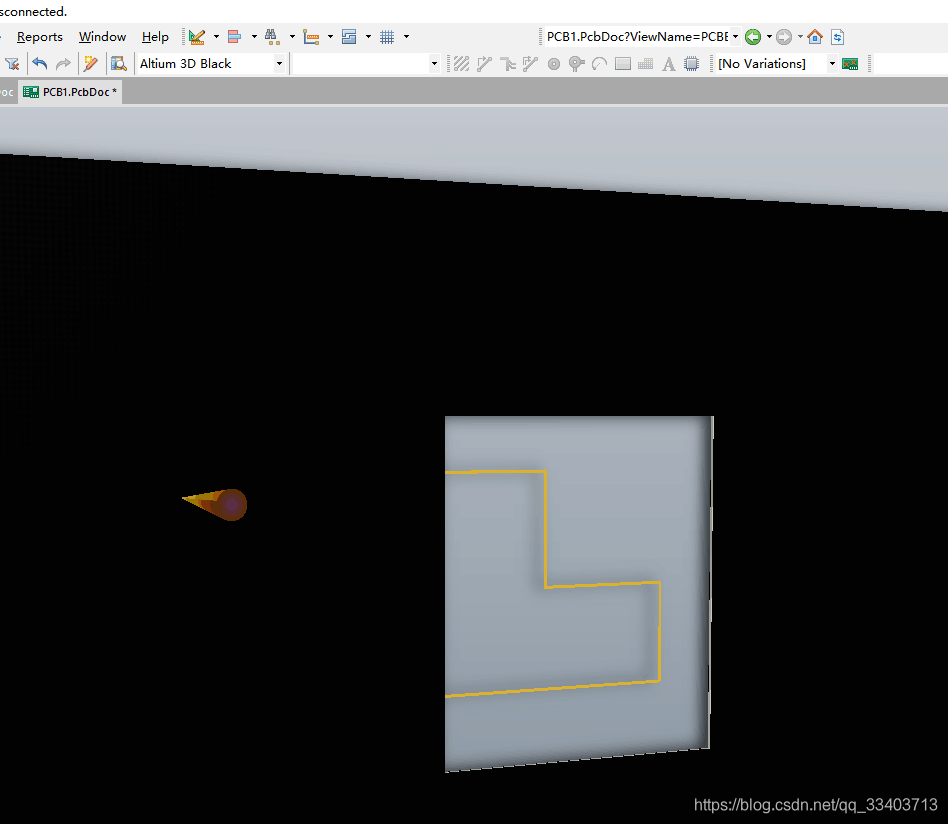The width and height of the screenshot is (948, 824).
Task: Click the place fill rectangle icon
Action: pyautogui.click(x=623, y=63)
